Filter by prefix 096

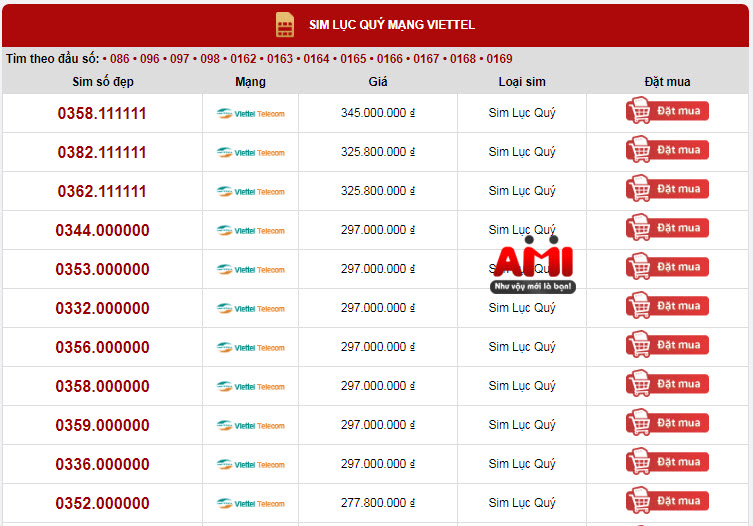[149, 59]
